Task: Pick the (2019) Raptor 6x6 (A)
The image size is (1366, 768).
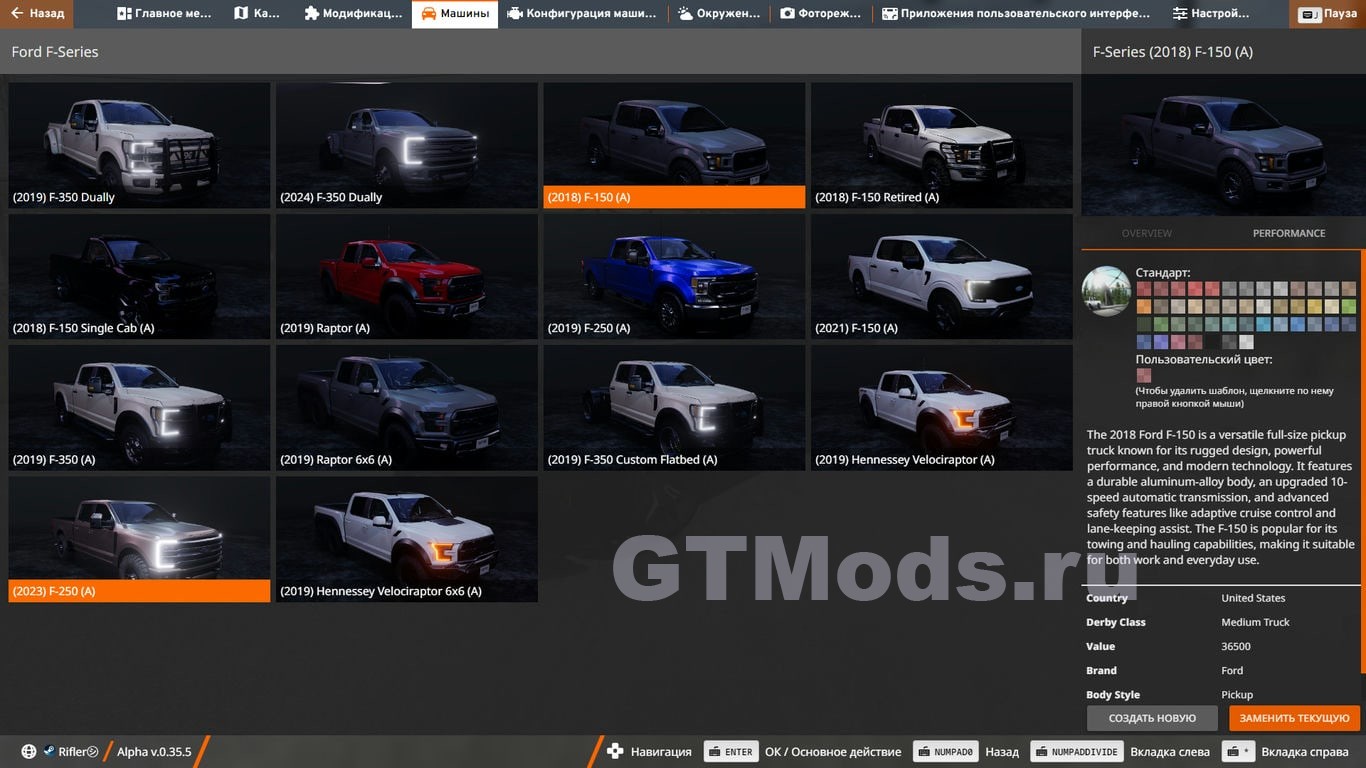Action: (407, 408)
